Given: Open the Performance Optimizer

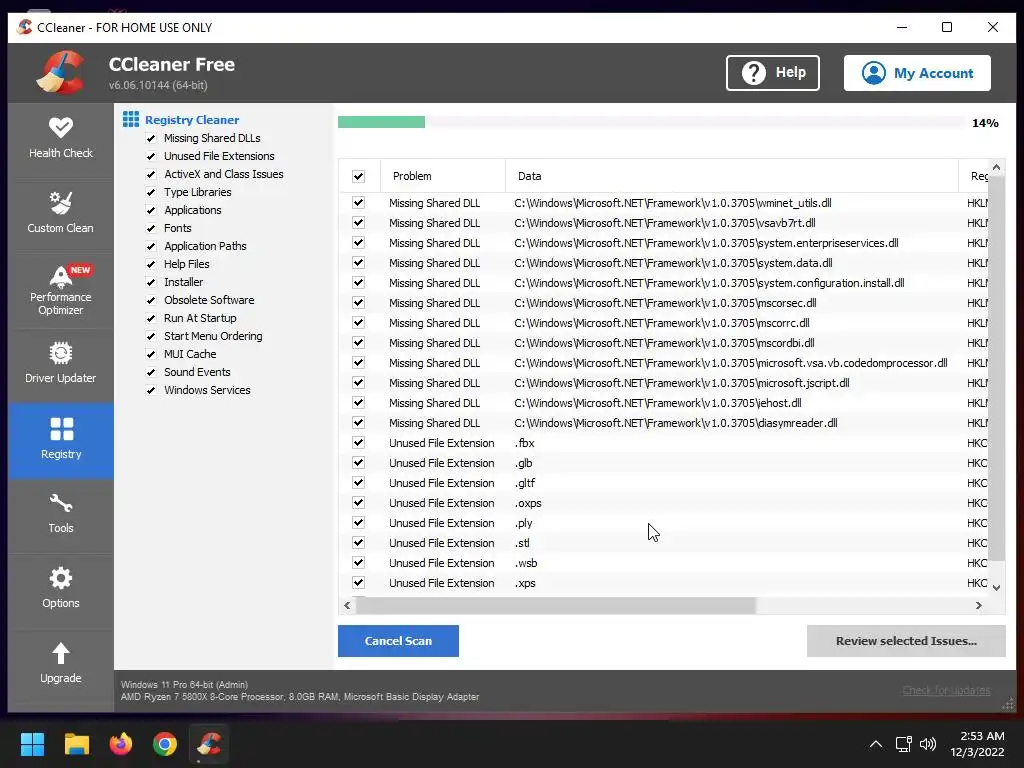Looking at the screenshot, I should [x=61, y=291].
